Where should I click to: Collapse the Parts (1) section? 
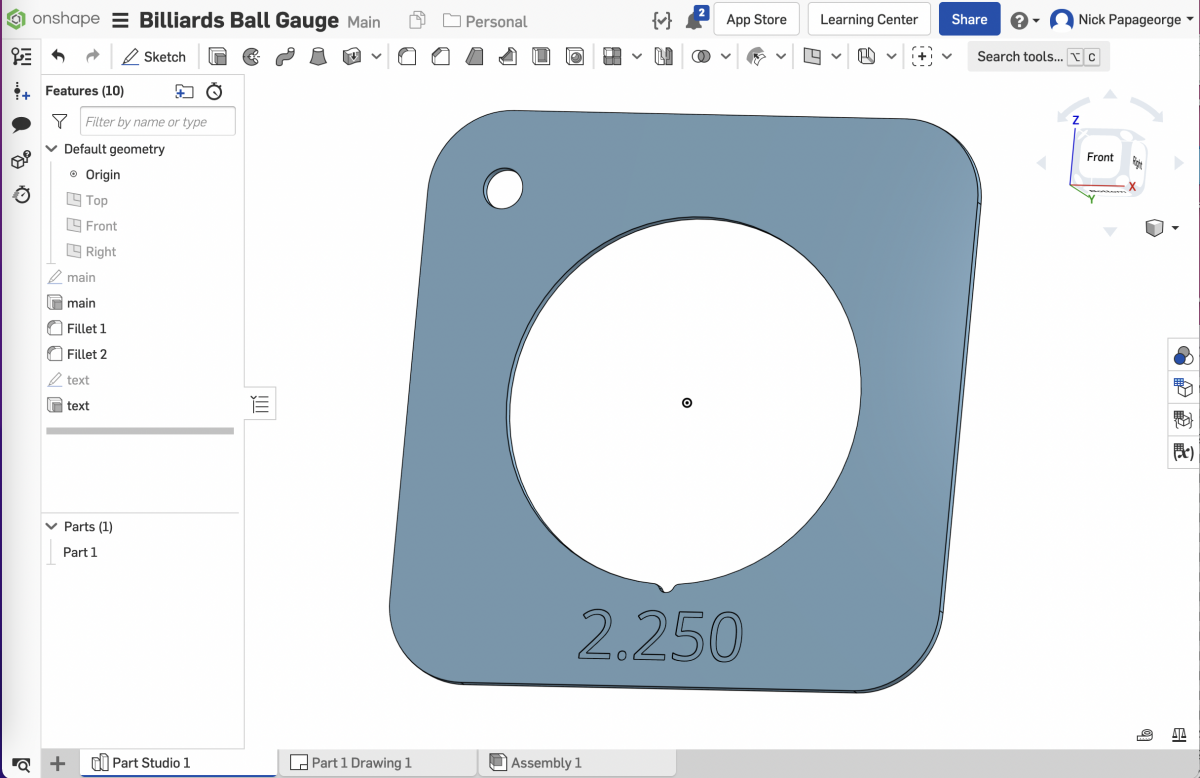coord(52,526)
